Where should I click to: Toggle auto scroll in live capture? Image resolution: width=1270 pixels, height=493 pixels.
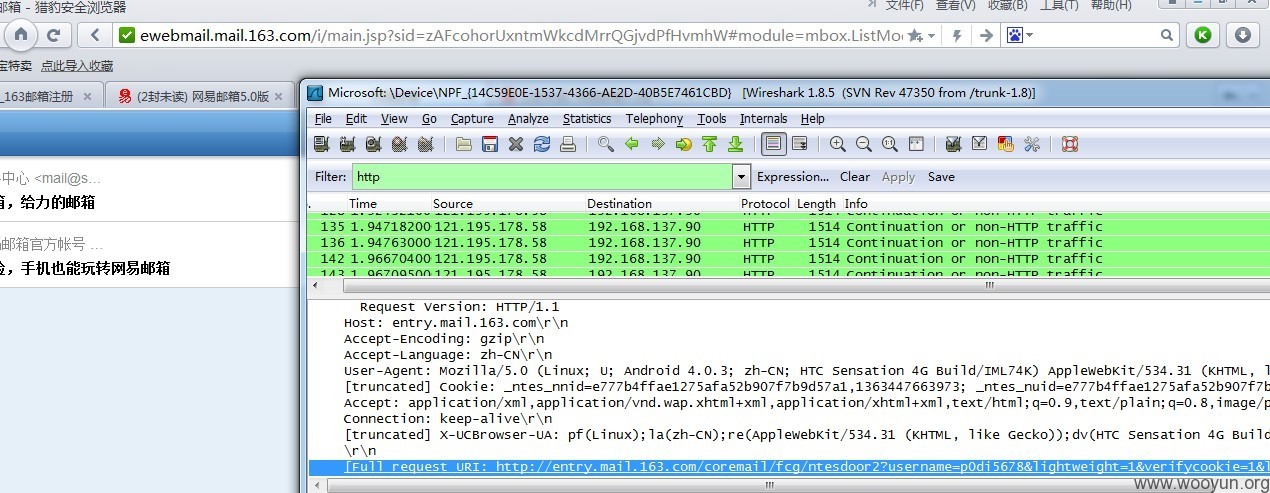click(800, 144)
